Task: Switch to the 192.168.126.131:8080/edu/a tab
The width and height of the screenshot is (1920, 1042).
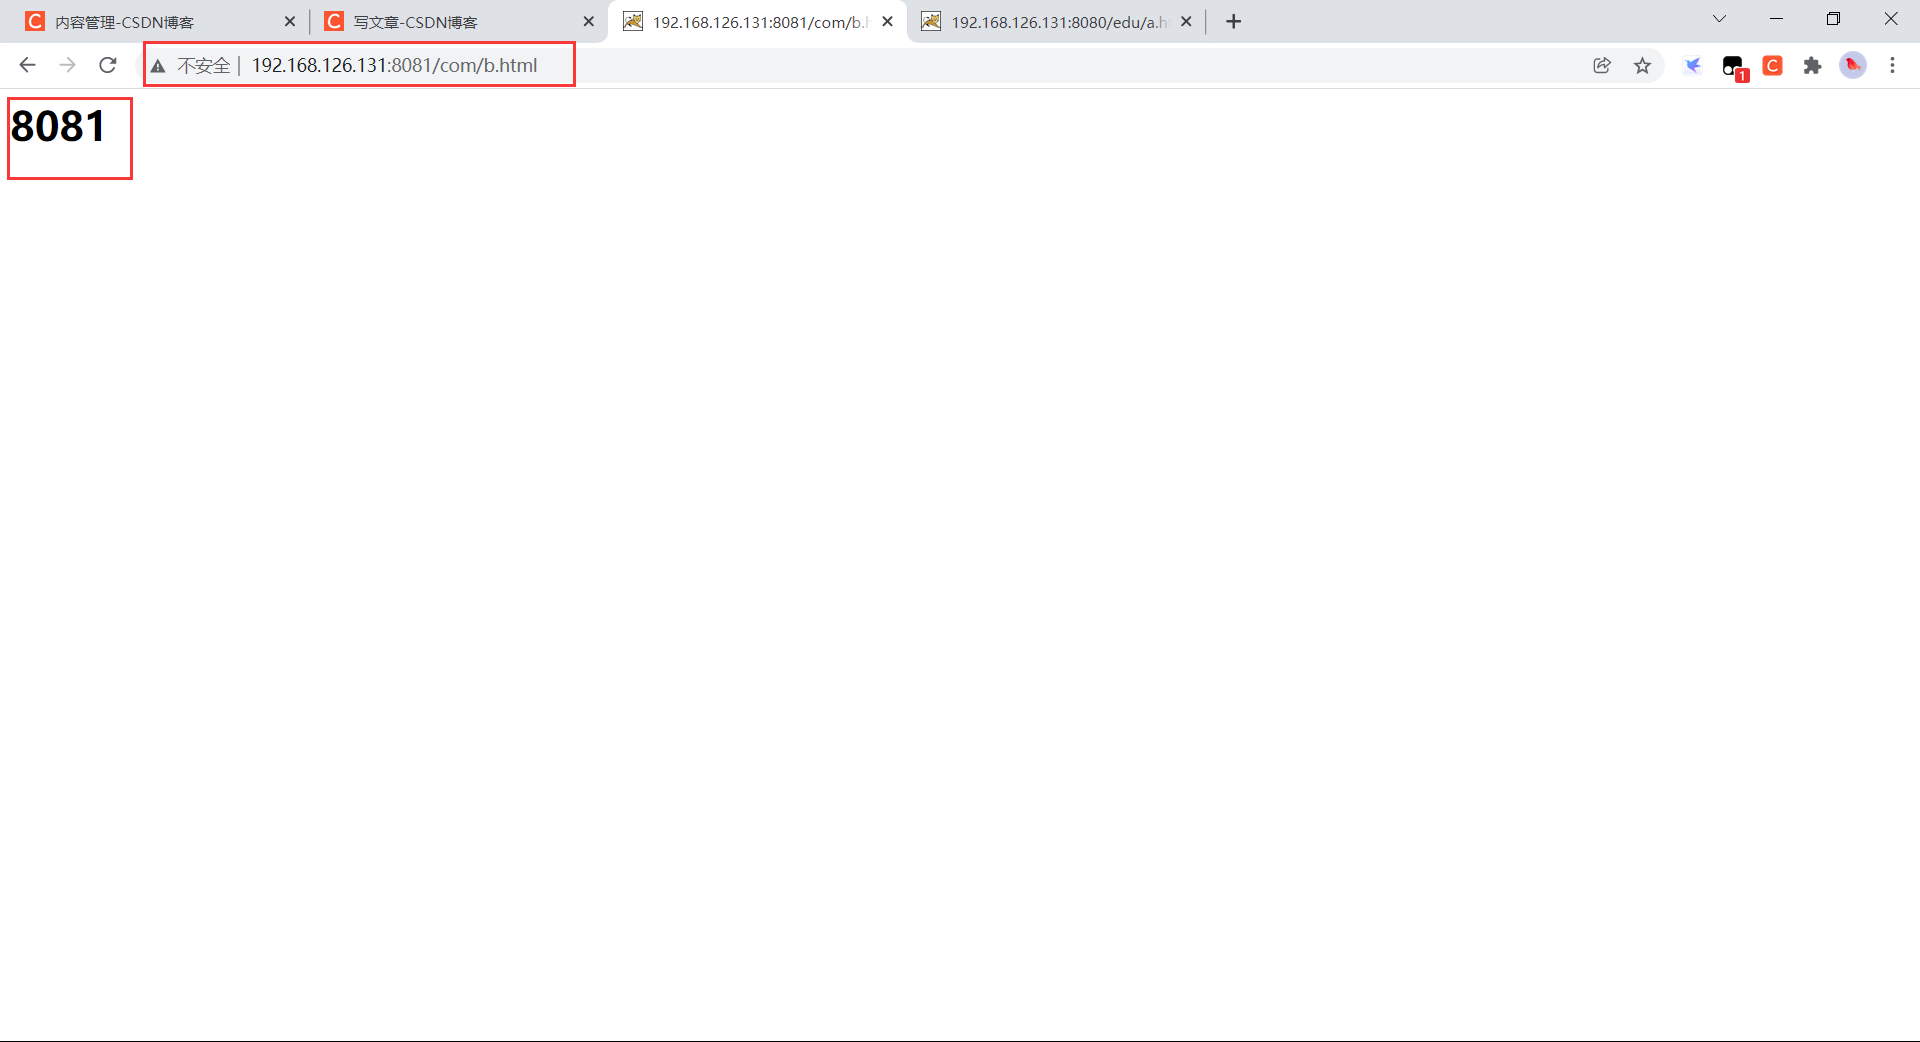Action: [x=1057, y=21]
